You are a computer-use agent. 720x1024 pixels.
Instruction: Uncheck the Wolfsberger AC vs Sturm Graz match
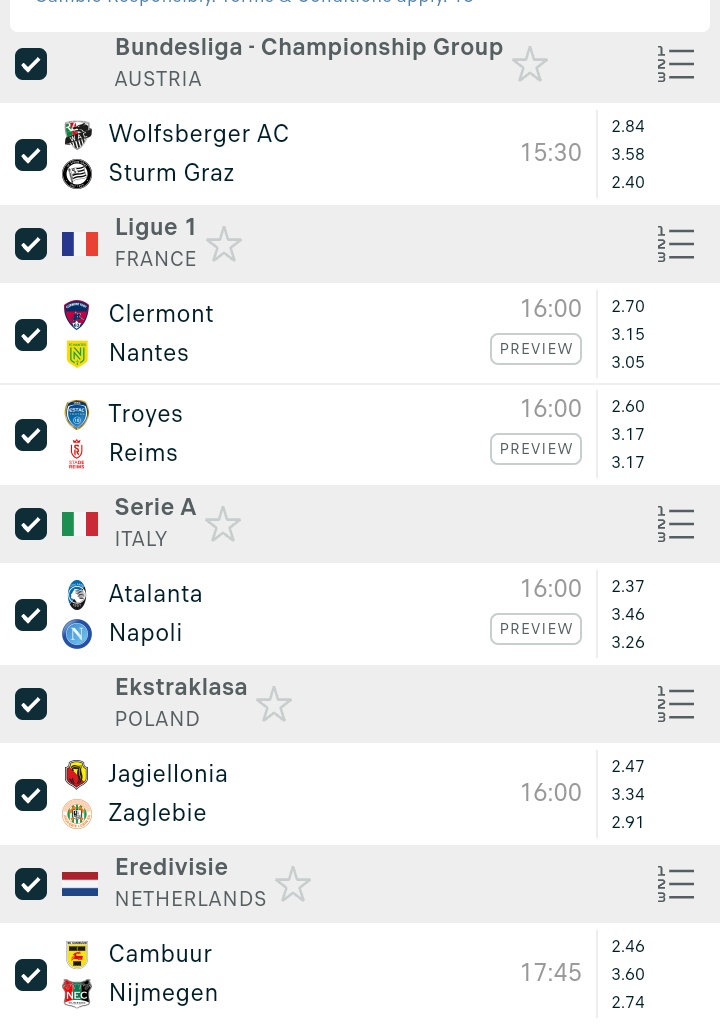point(31,154)
